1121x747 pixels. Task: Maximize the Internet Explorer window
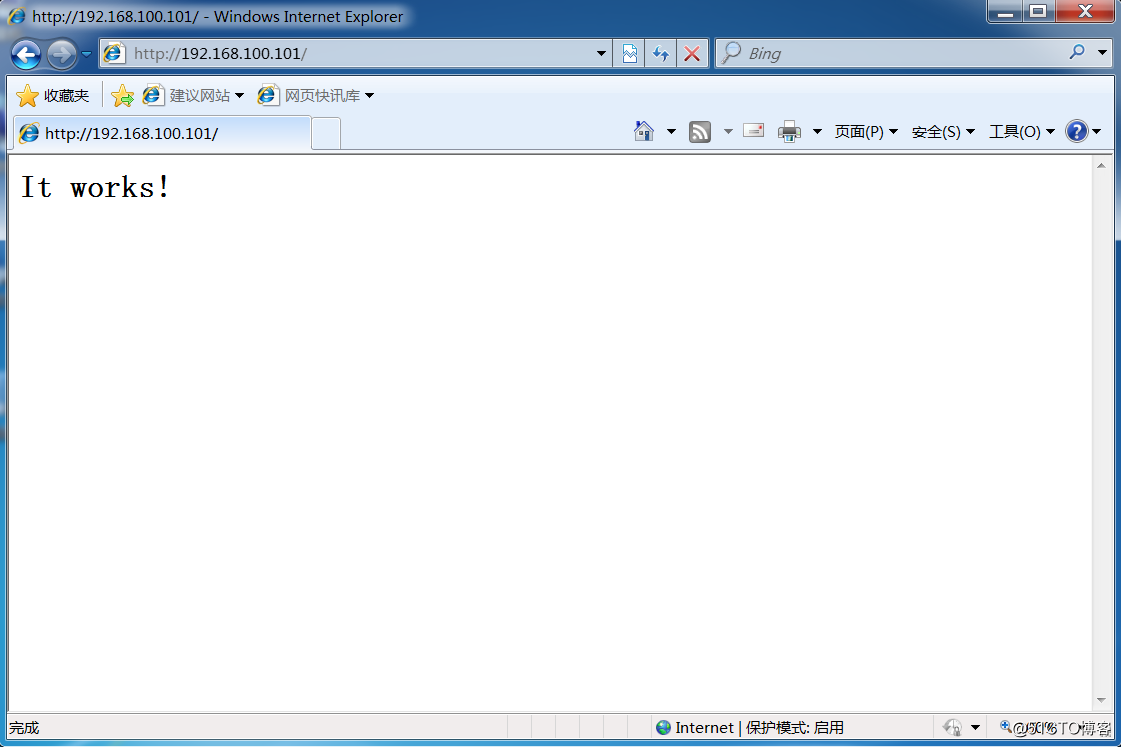1039,11
